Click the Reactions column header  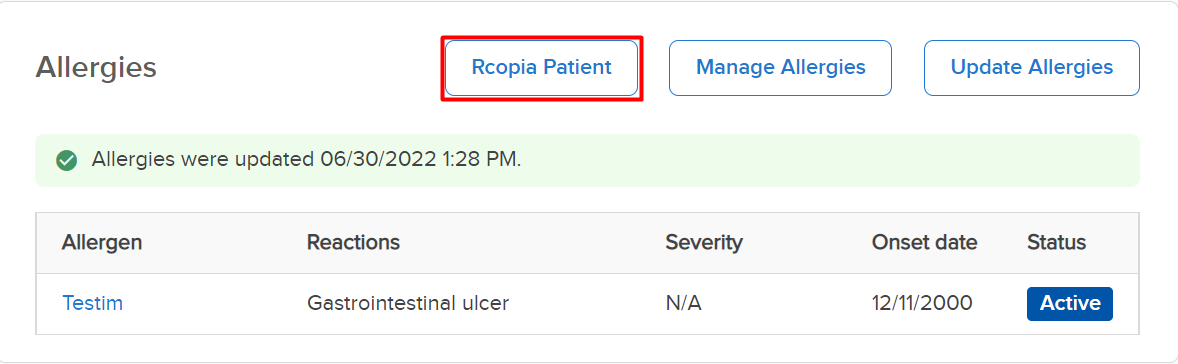353,242
